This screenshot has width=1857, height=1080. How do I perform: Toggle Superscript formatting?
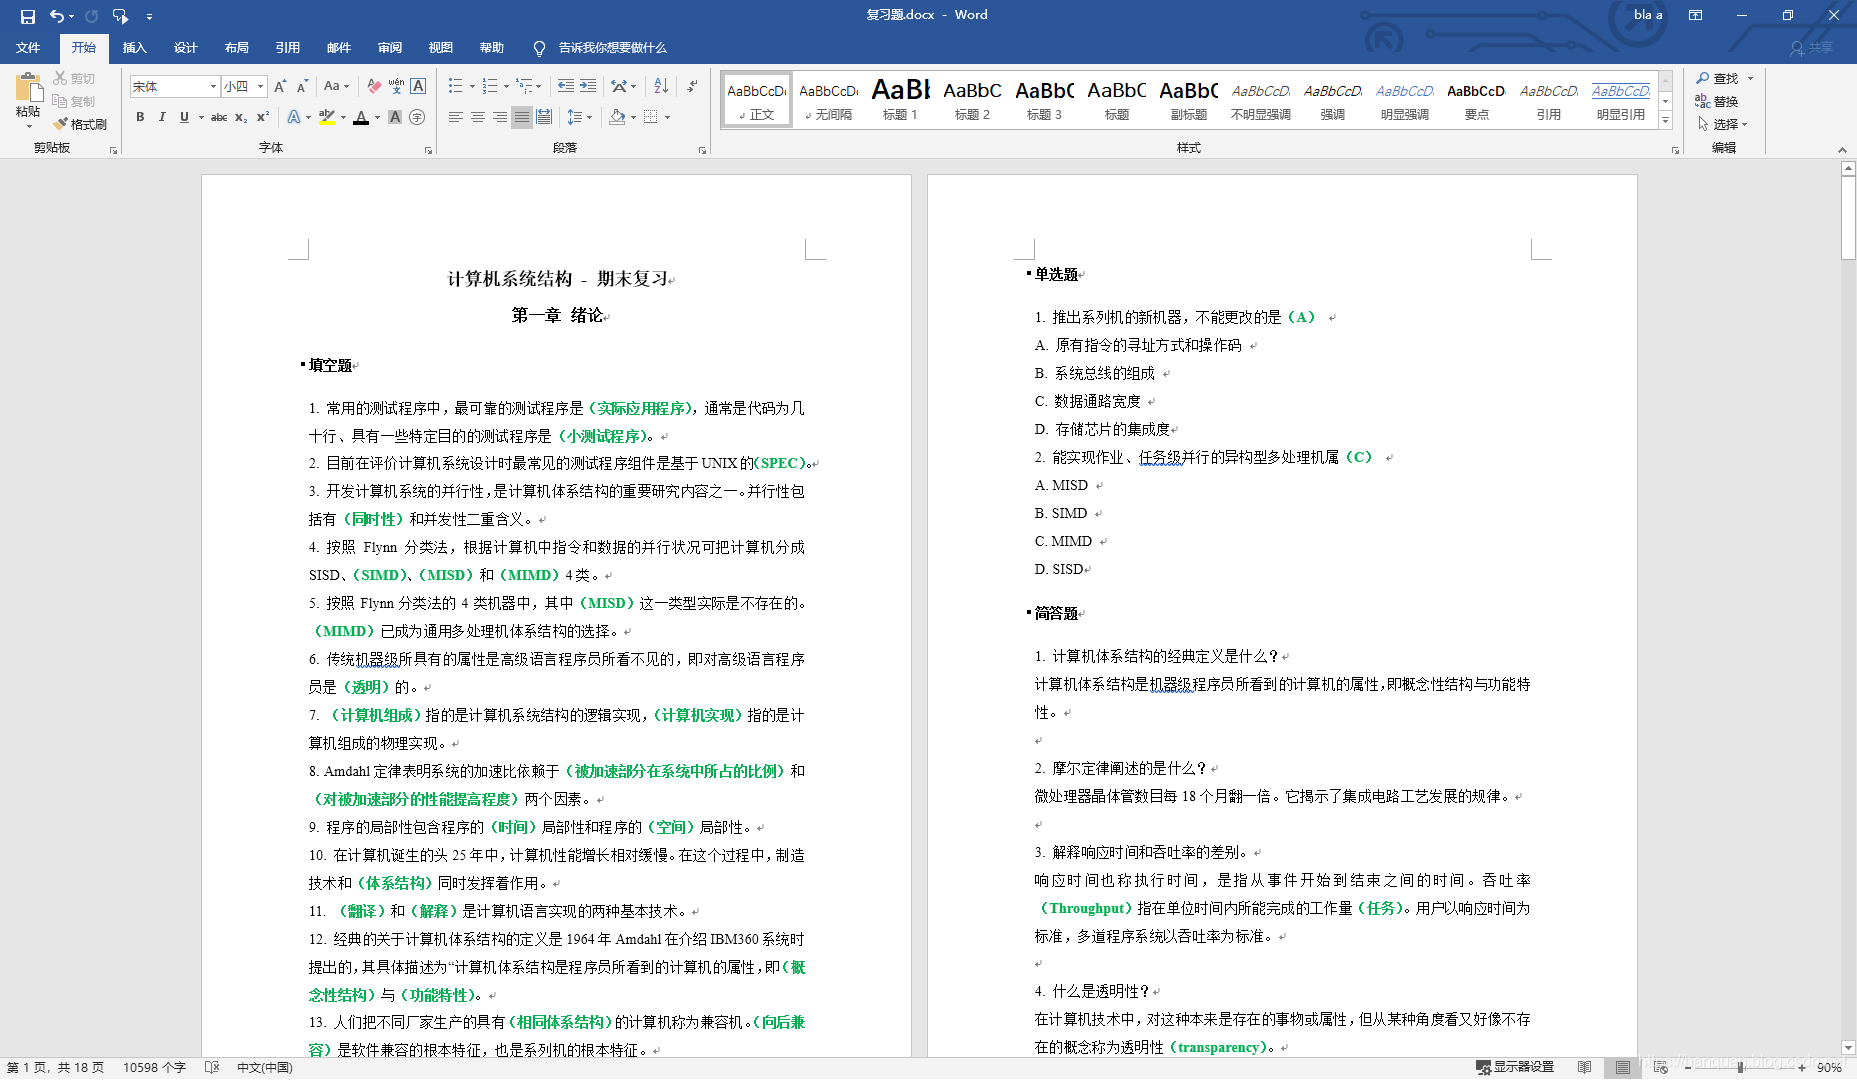(x=263, y=117)
